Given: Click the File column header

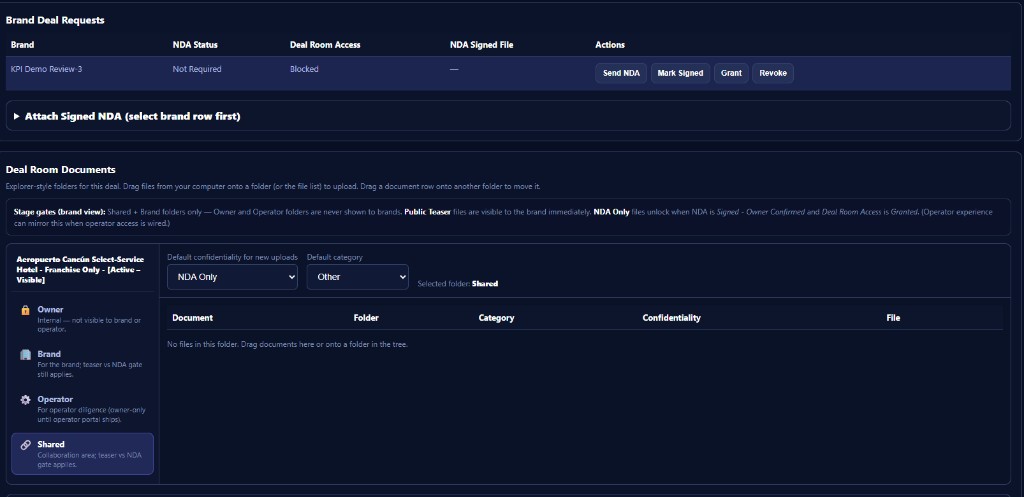Looking at the screenshot, I should (893, 318).
